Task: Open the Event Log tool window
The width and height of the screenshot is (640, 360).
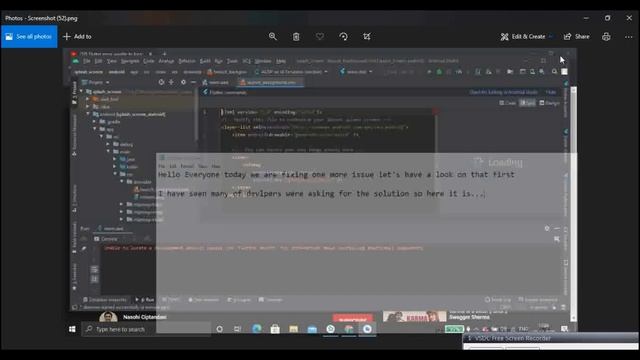Action: pos(498,300)
